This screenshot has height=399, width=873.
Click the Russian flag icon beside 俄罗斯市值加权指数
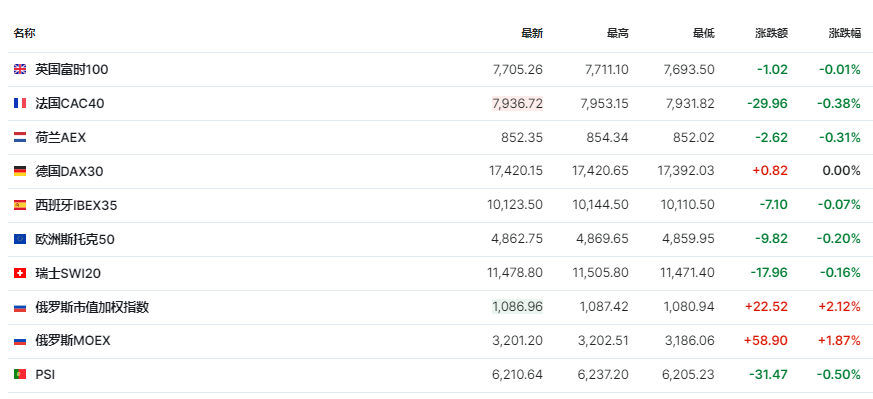click(20, 307)
